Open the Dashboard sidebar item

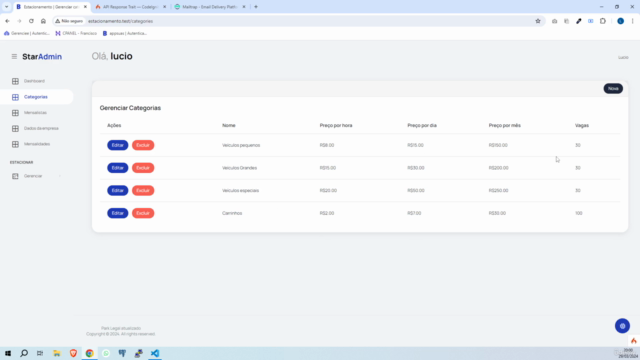coord(34,81)
